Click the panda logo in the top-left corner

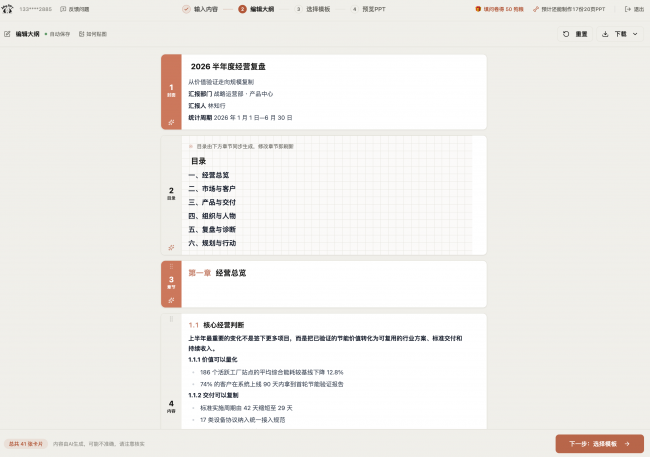7,9
